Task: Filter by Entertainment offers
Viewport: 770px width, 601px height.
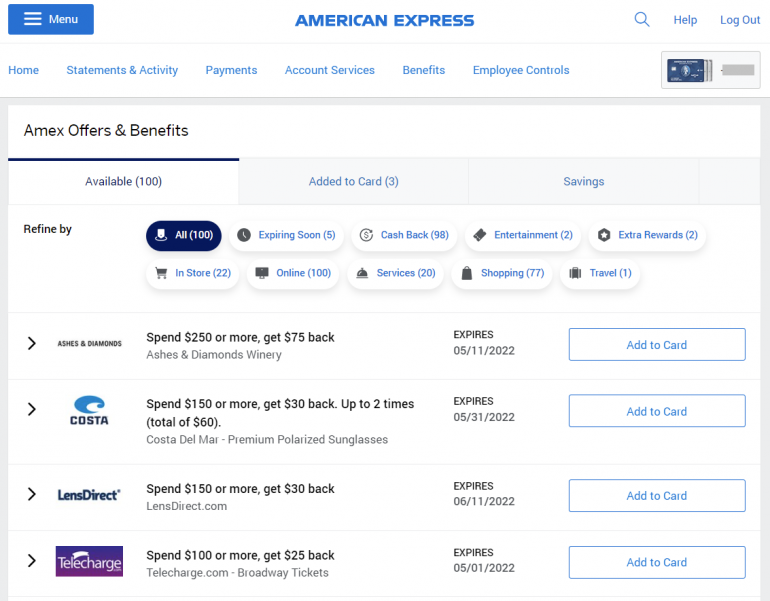Action: click(522, 235)
